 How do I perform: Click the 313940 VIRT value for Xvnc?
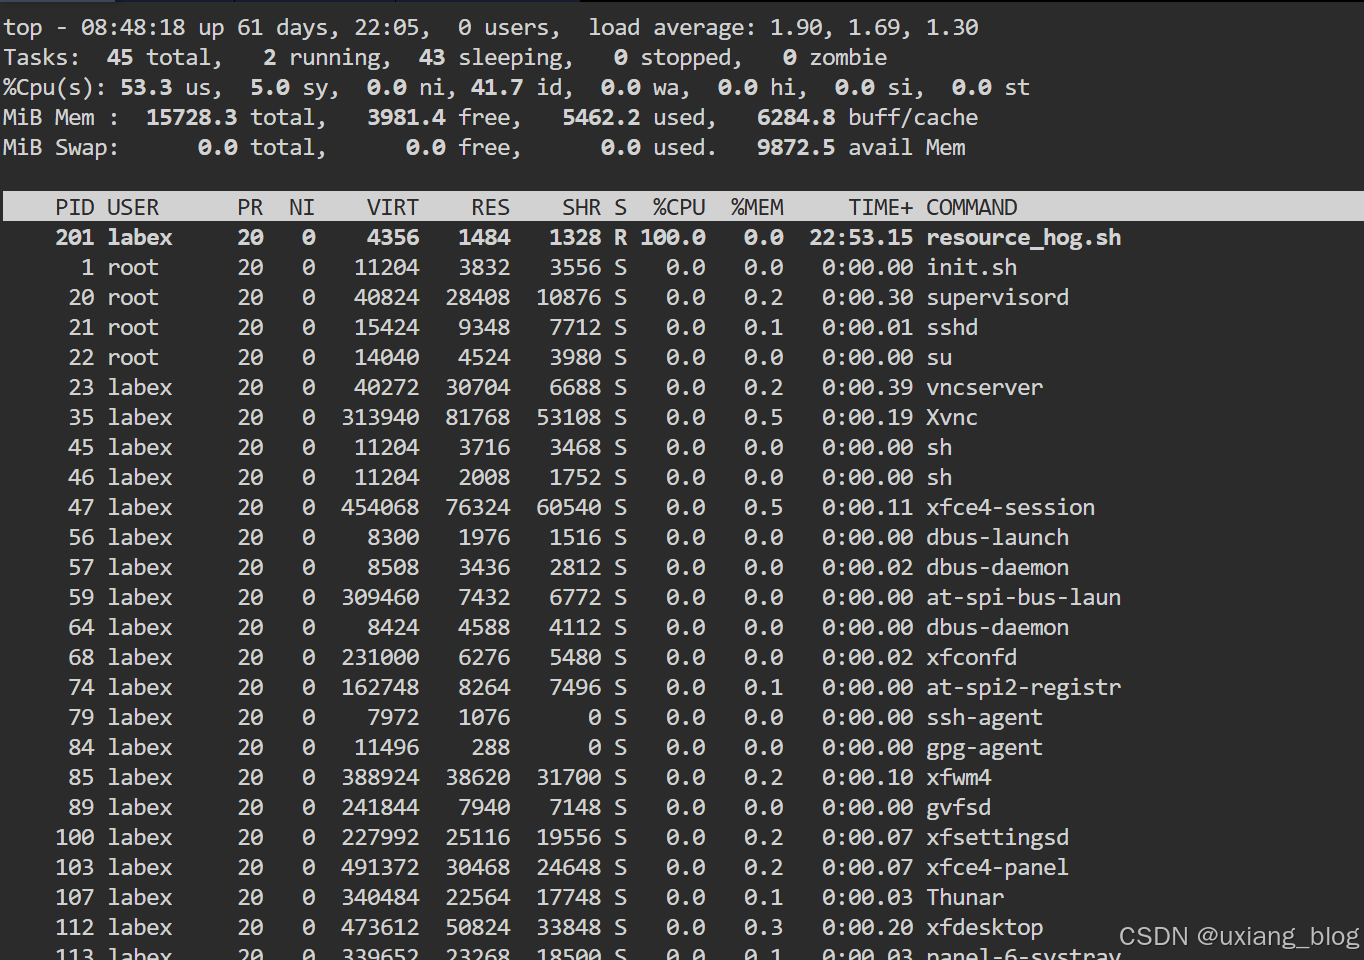pyautogui.click(x=380, y=418)
